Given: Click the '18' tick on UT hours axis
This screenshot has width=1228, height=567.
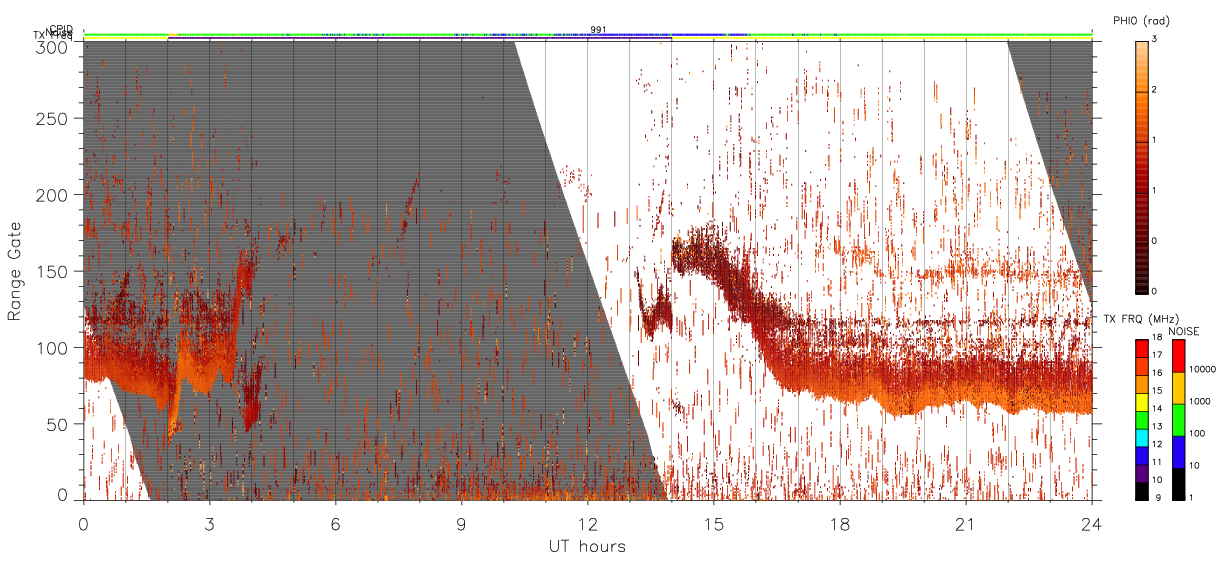Looking at the screenshot, I should point(839,524).
